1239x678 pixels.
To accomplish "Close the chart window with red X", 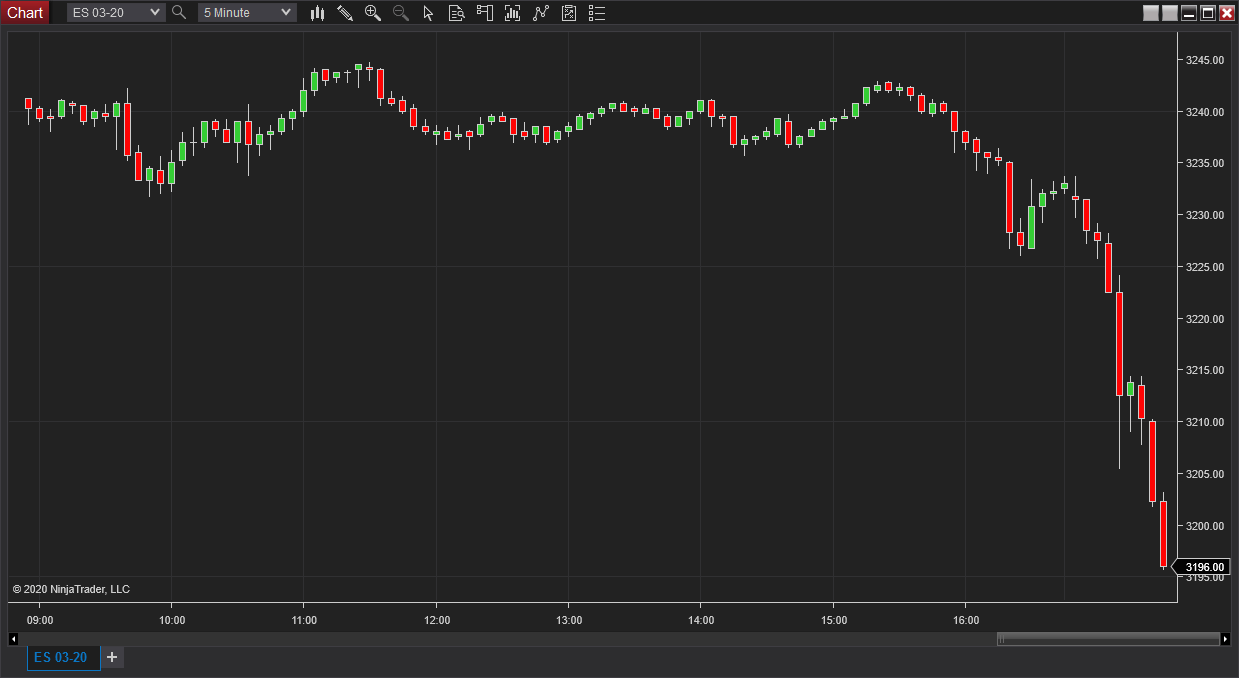I will click(1227, 13).
